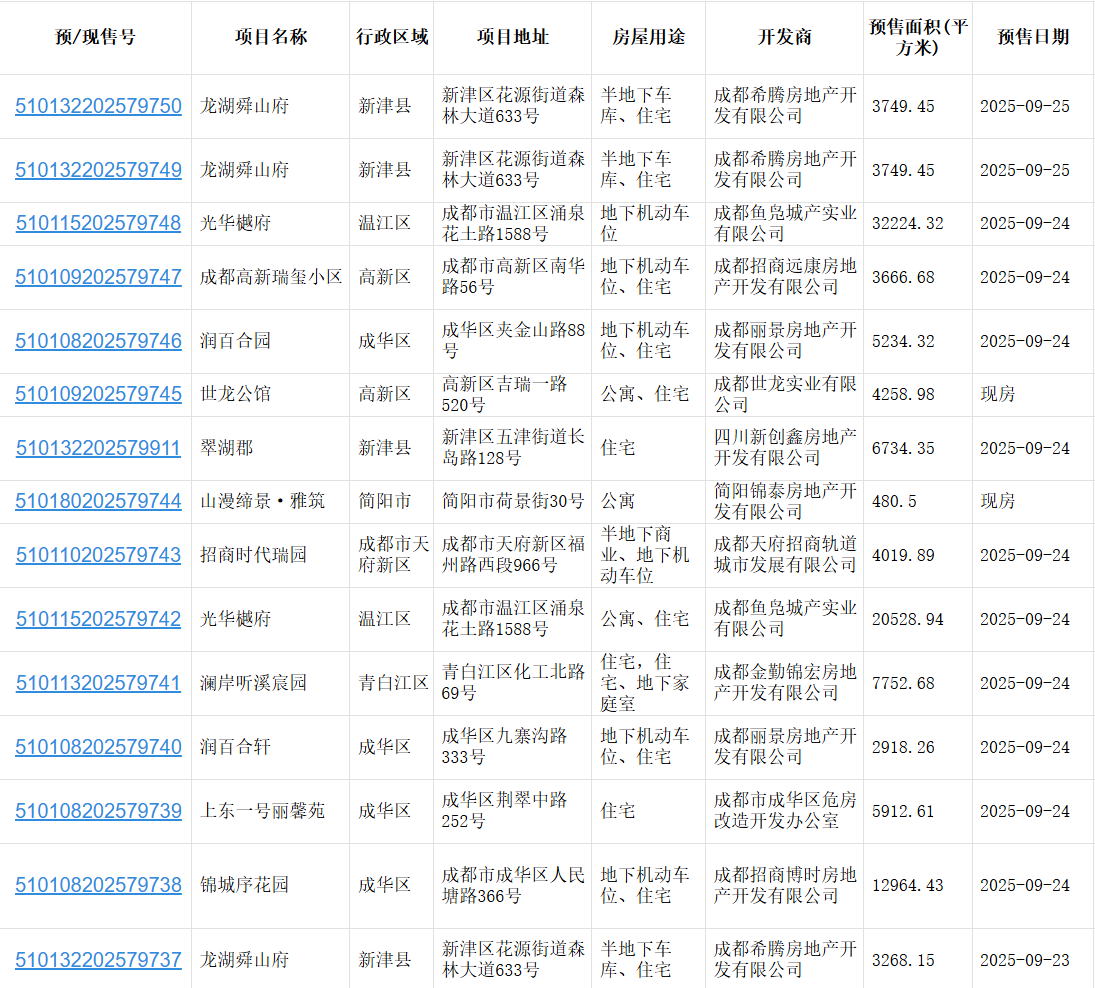The height and width of the screenshot is (988, 1095).
Task: Select presale link 510113202579741
Action: (x=98, y=683)
